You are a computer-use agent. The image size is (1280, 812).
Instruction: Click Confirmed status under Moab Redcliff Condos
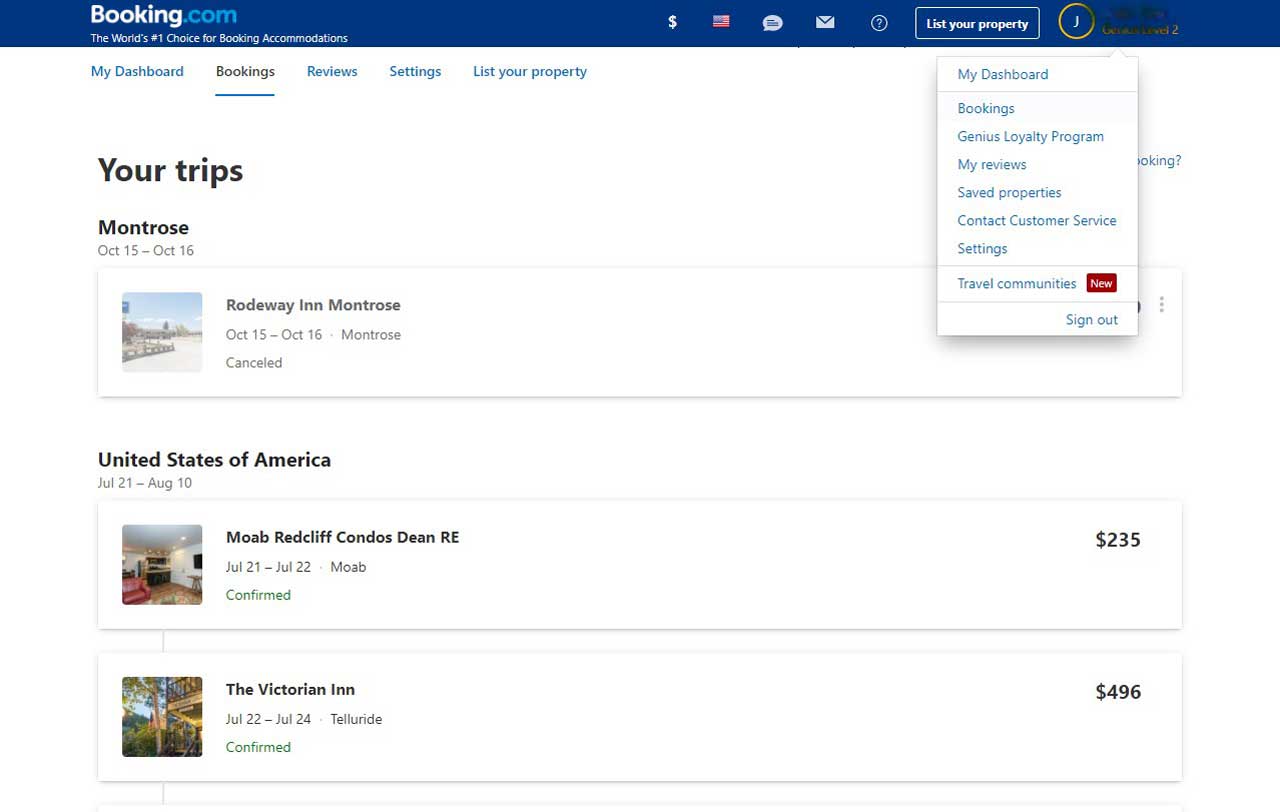(258, 595)
